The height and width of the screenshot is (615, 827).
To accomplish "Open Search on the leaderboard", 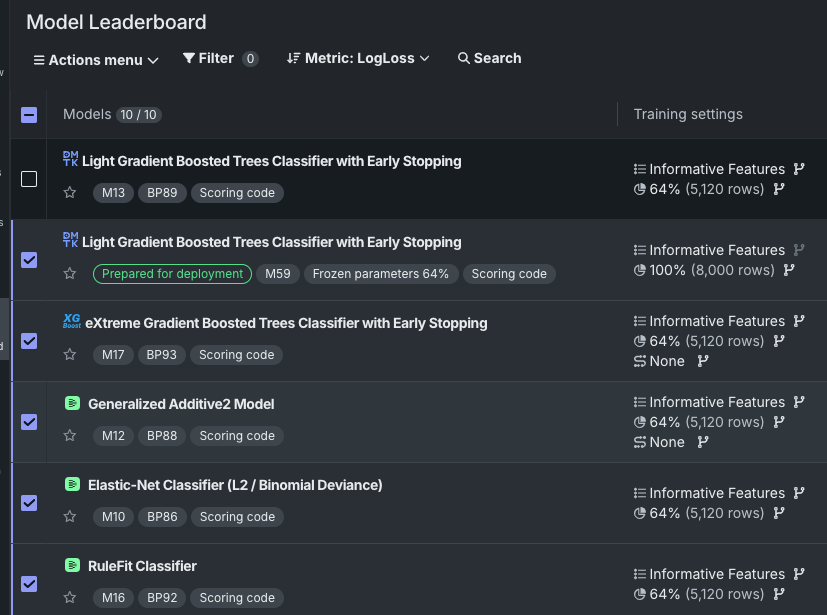I will [x=489, y=59].
